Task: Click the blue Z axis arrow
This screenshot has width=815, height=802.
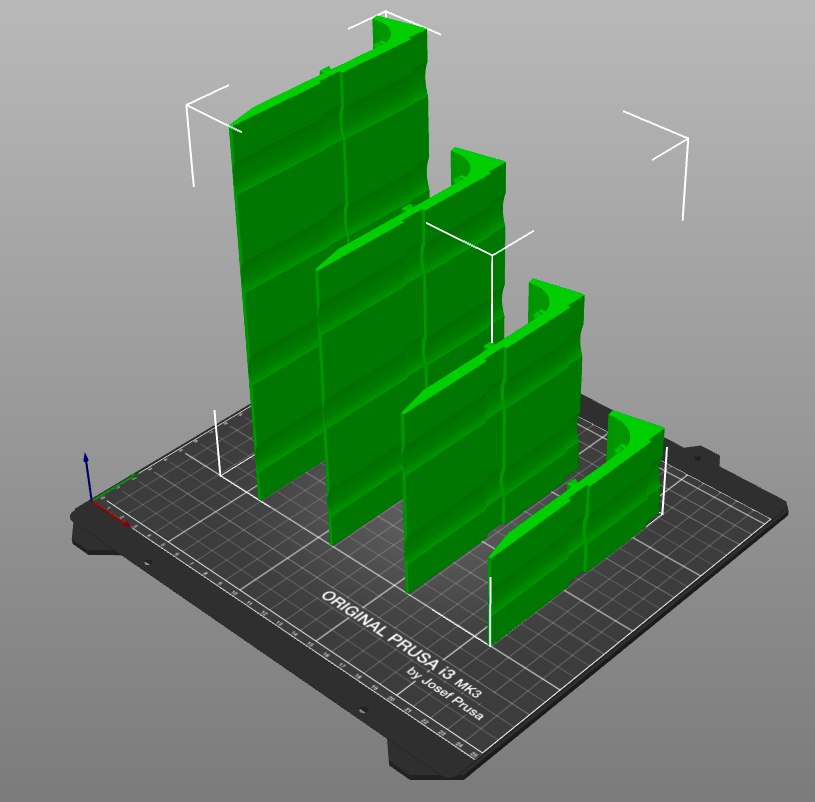Action: 86,470
